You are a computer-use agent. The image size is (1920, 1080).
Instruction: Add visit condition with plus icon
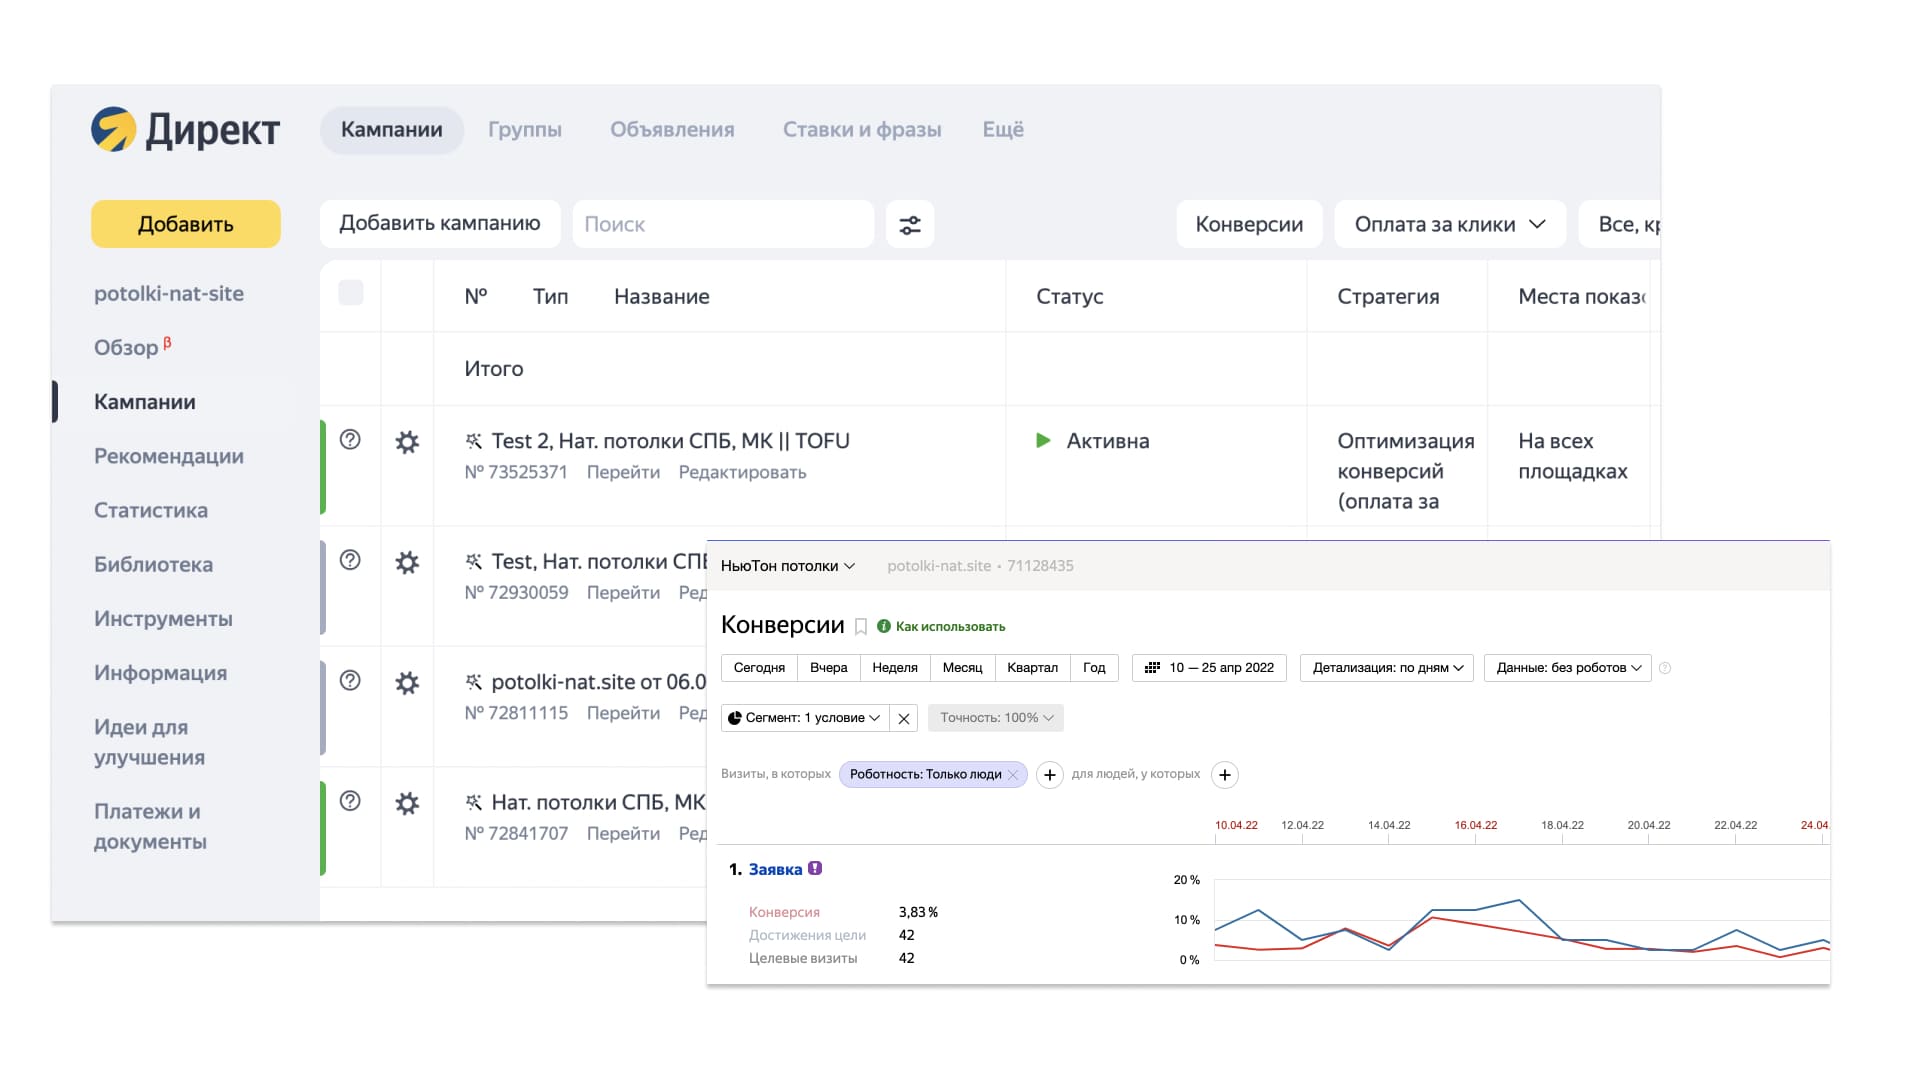pyautogui.click(x=1049, y=775)
